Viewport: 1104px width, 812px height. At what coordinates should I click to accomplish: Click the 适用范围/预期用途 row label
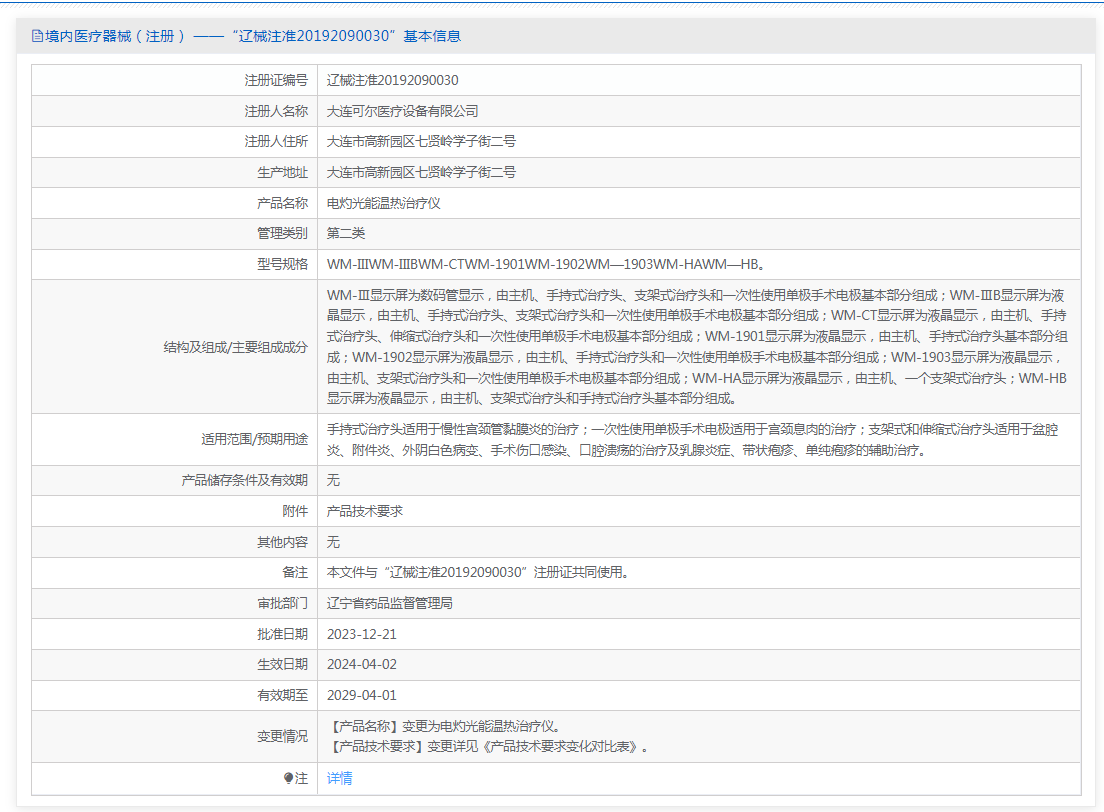[x=254, y=440]
